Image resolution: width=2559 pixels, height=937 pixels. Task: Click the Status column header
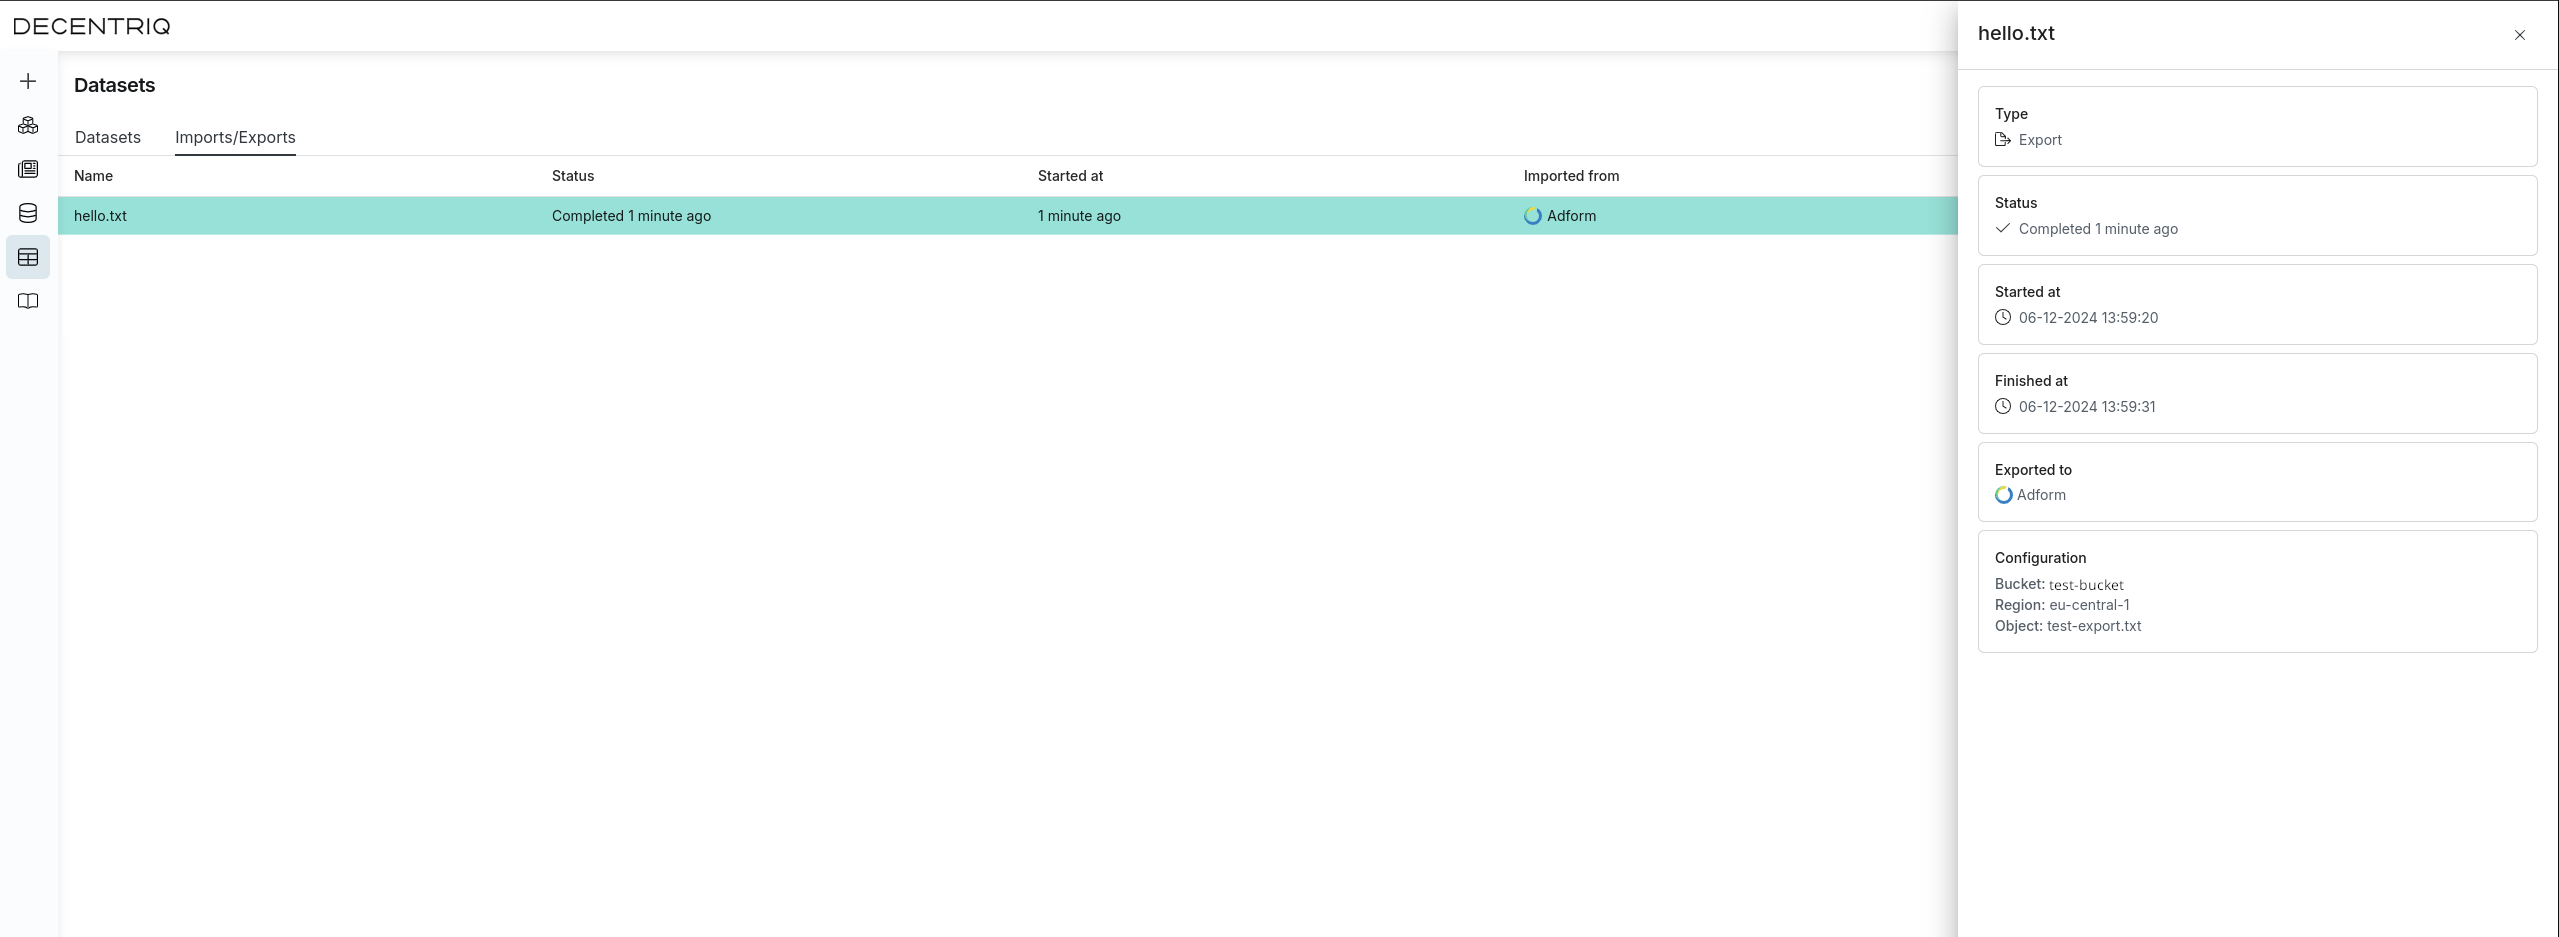(x=572, y=176)
